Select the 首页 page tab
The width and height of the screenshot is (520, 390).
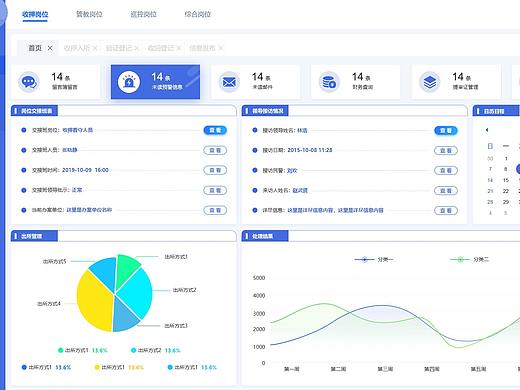point(35,48)
